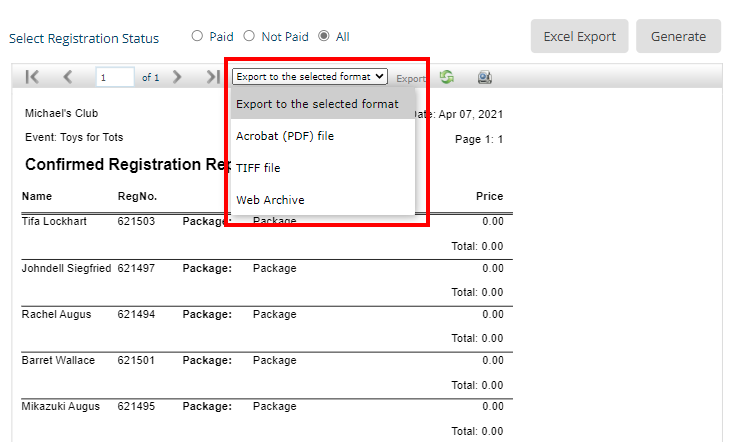Select the All radio button
Viewport: 732px width, 442px height.
(324, 36)
